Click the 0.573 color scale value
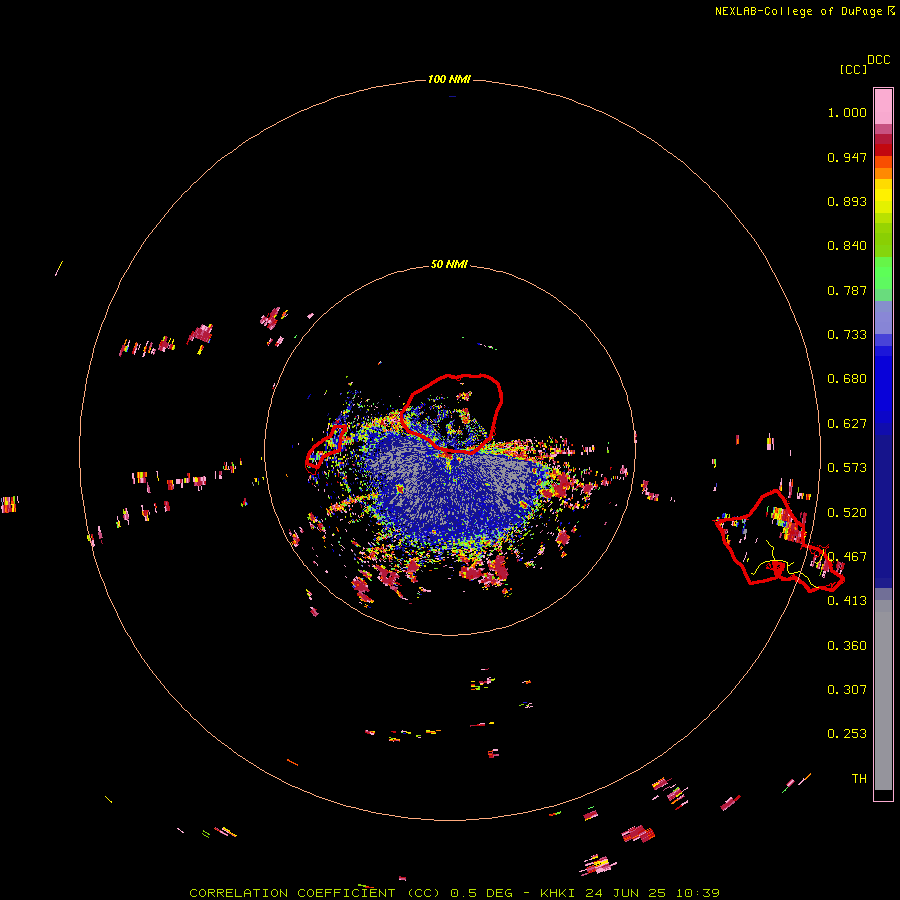The width and height of the screenshot is (900, 900). [x=847, y=468]
